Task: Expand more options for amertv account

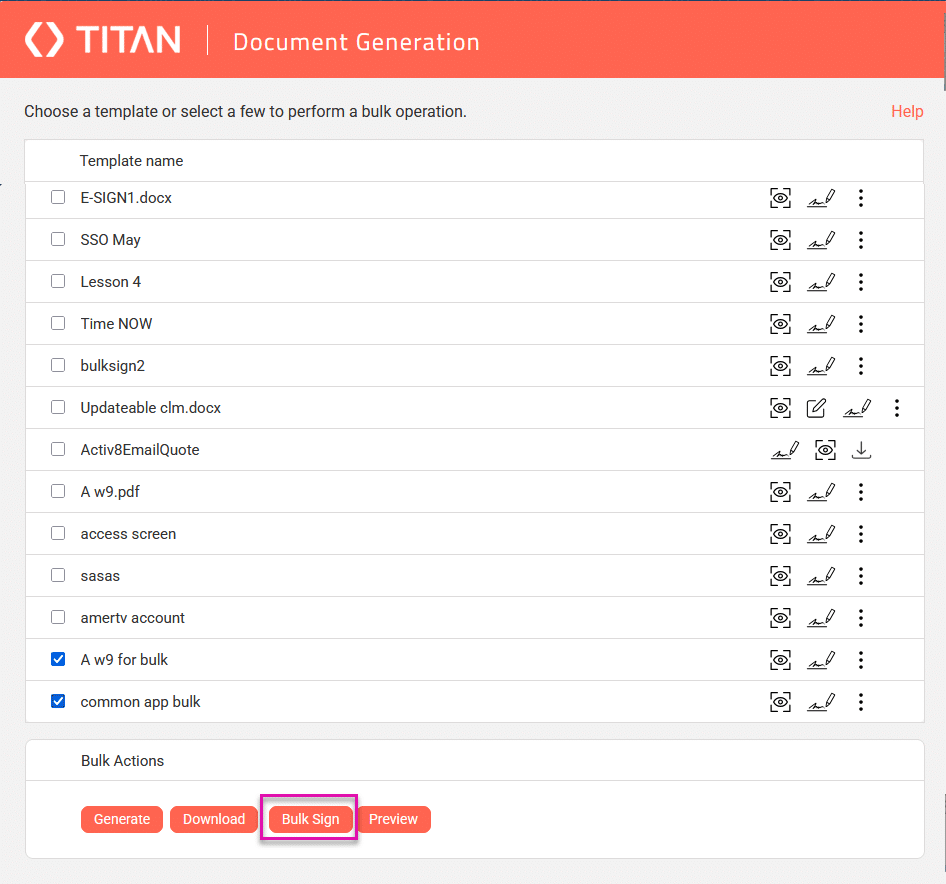Action: click(x=861, y=617)
